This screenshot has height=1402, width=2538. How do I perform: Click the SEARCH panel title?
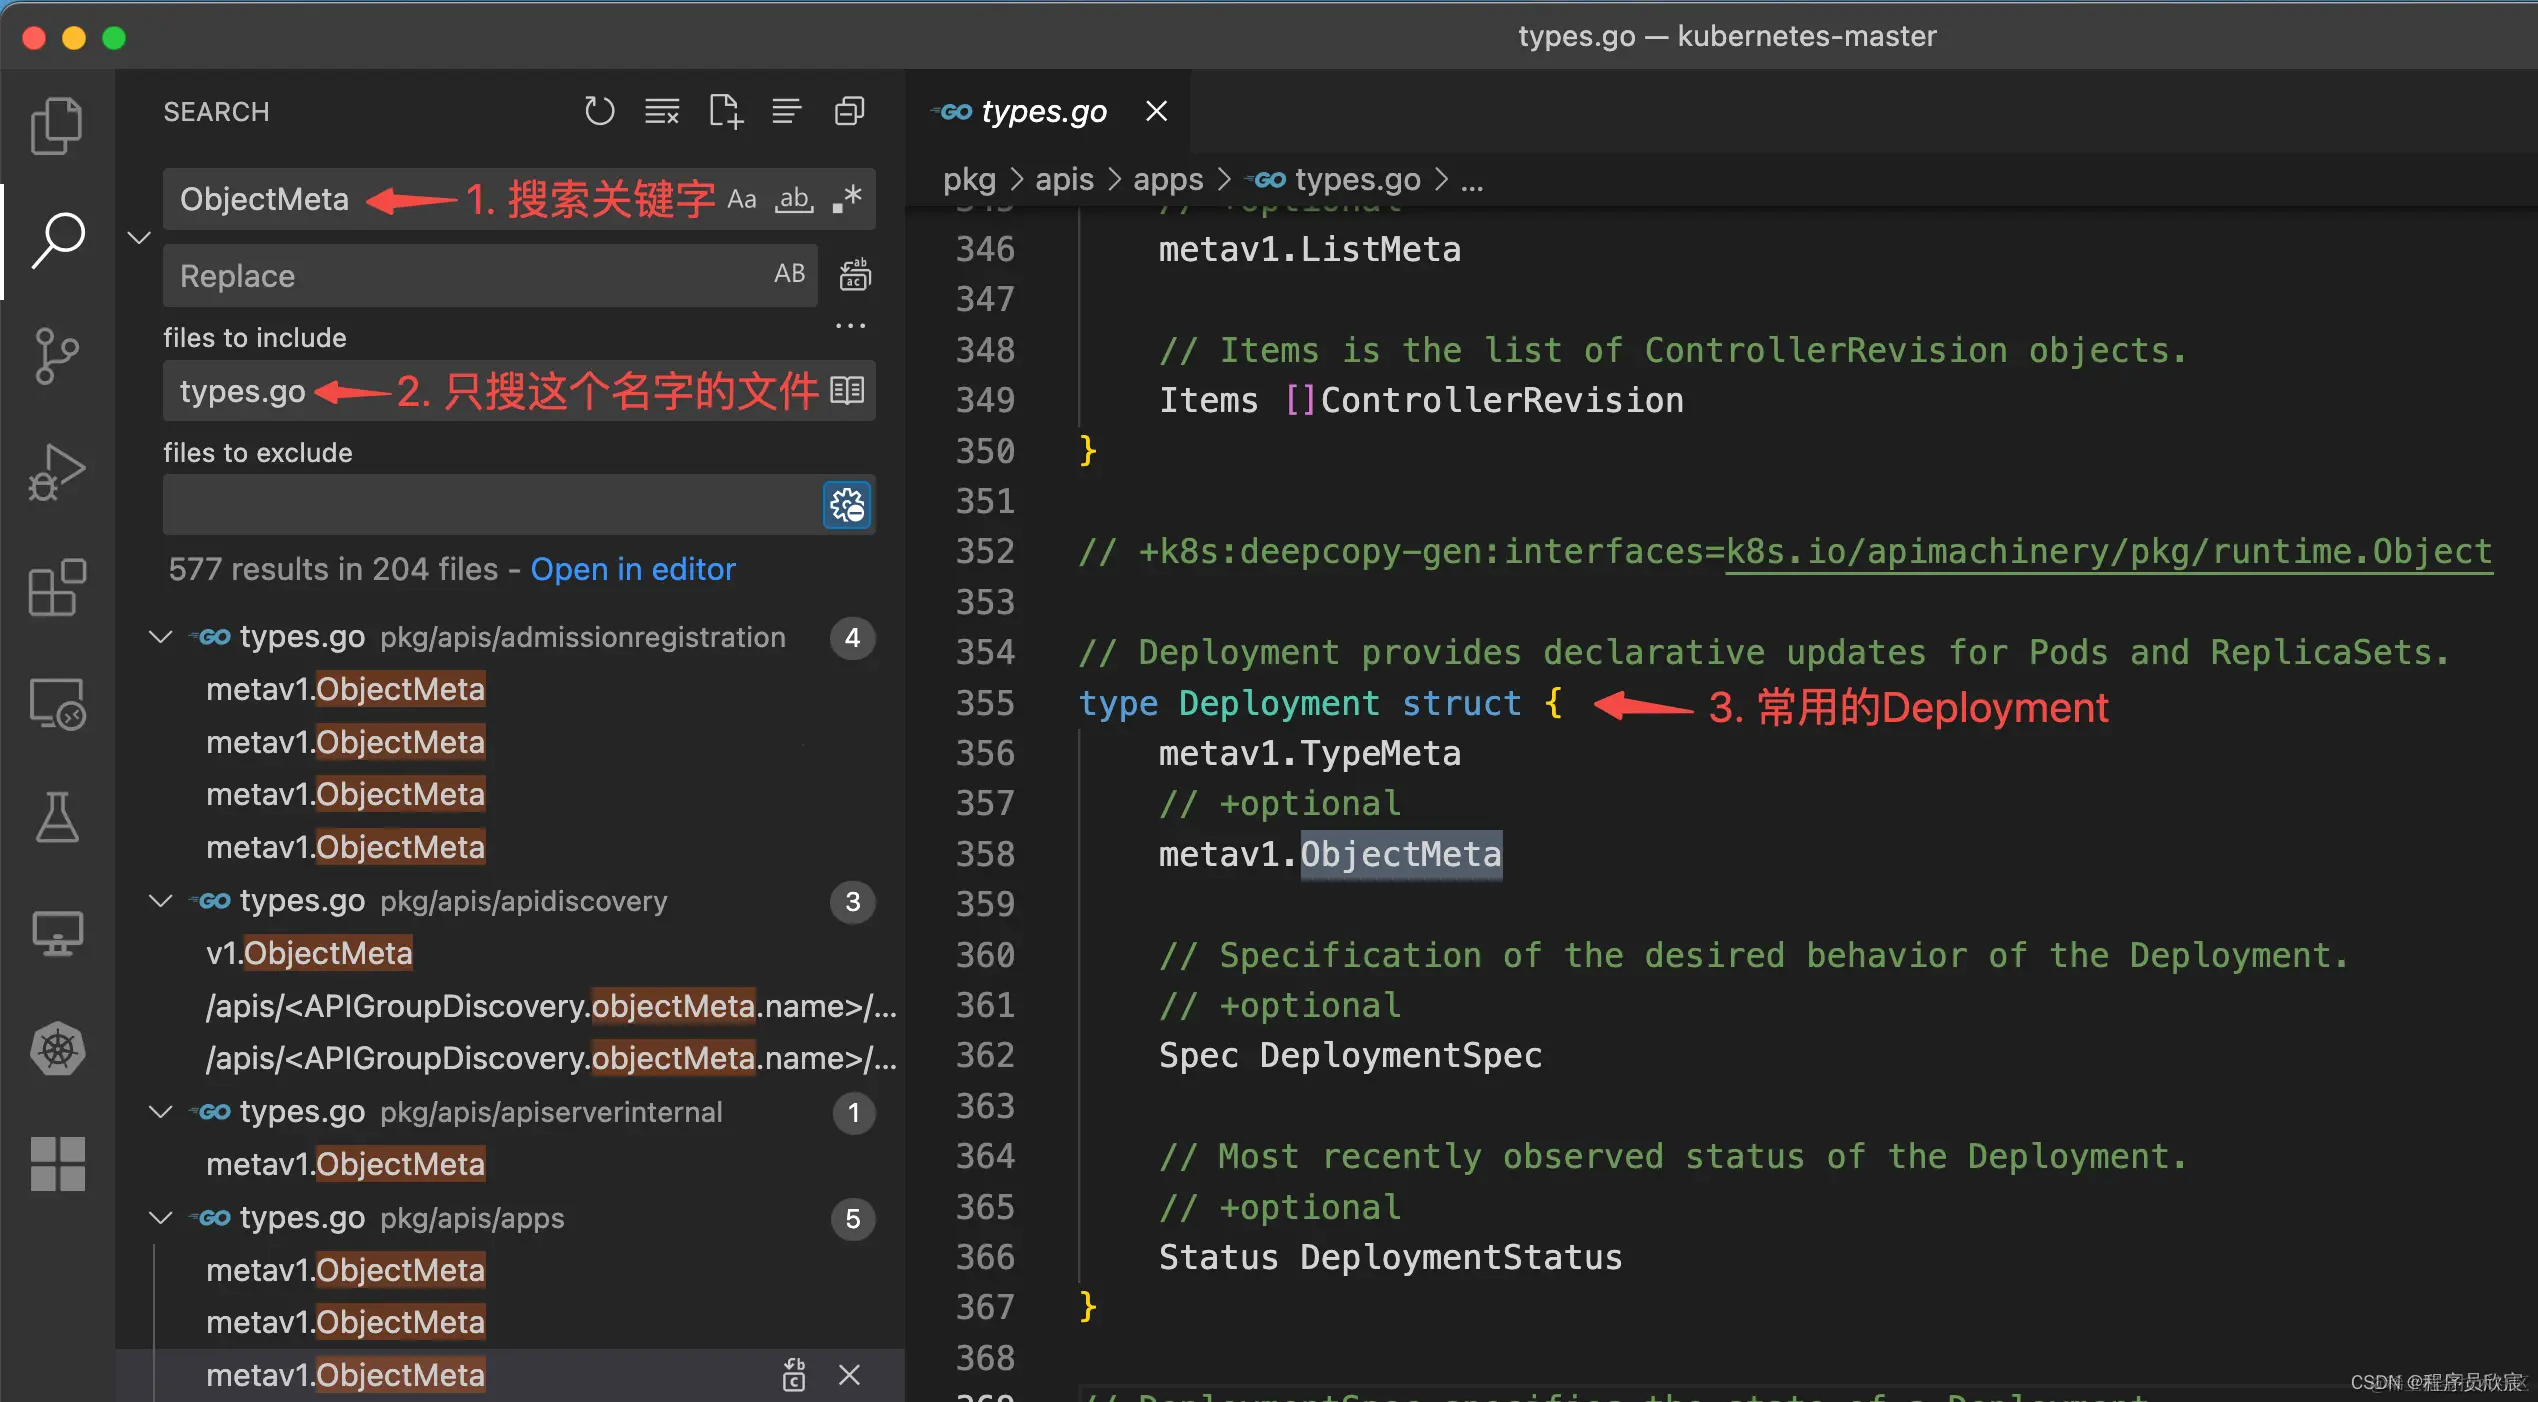tap(216, 112)
